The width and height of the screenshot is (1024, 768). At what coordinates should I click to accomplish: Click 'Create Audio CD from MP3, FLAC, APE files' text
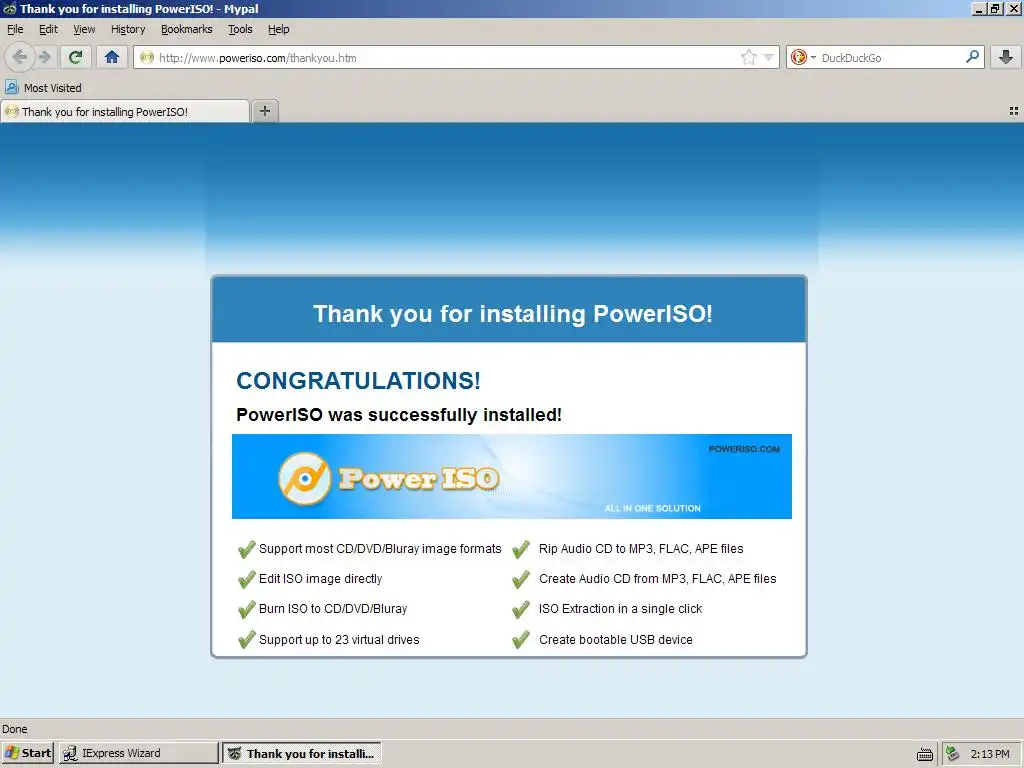click(x=658, y=579)
